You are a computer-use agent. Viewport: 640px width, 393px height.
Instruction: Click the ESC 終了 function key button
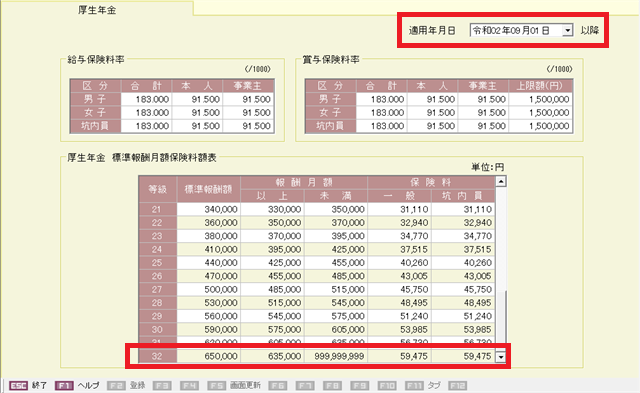29,386
